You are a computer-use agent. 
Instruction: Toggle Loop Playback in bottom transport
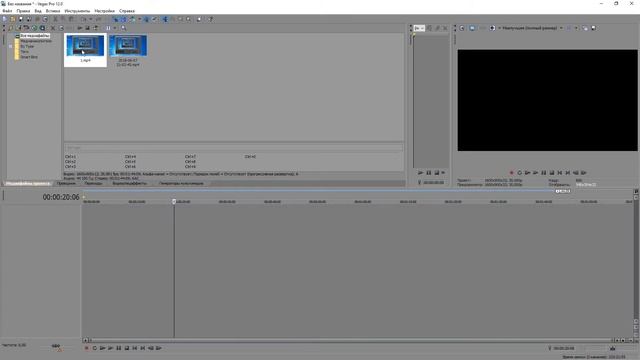pos(95,348)
